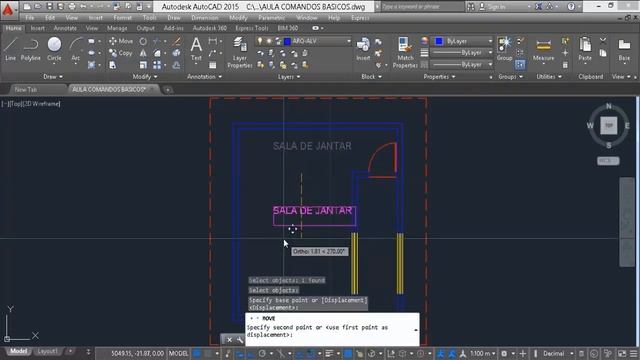640x360 pixels.
Task: Select the Circle tool
Action: pyautogui.click(x=54, y=49)
